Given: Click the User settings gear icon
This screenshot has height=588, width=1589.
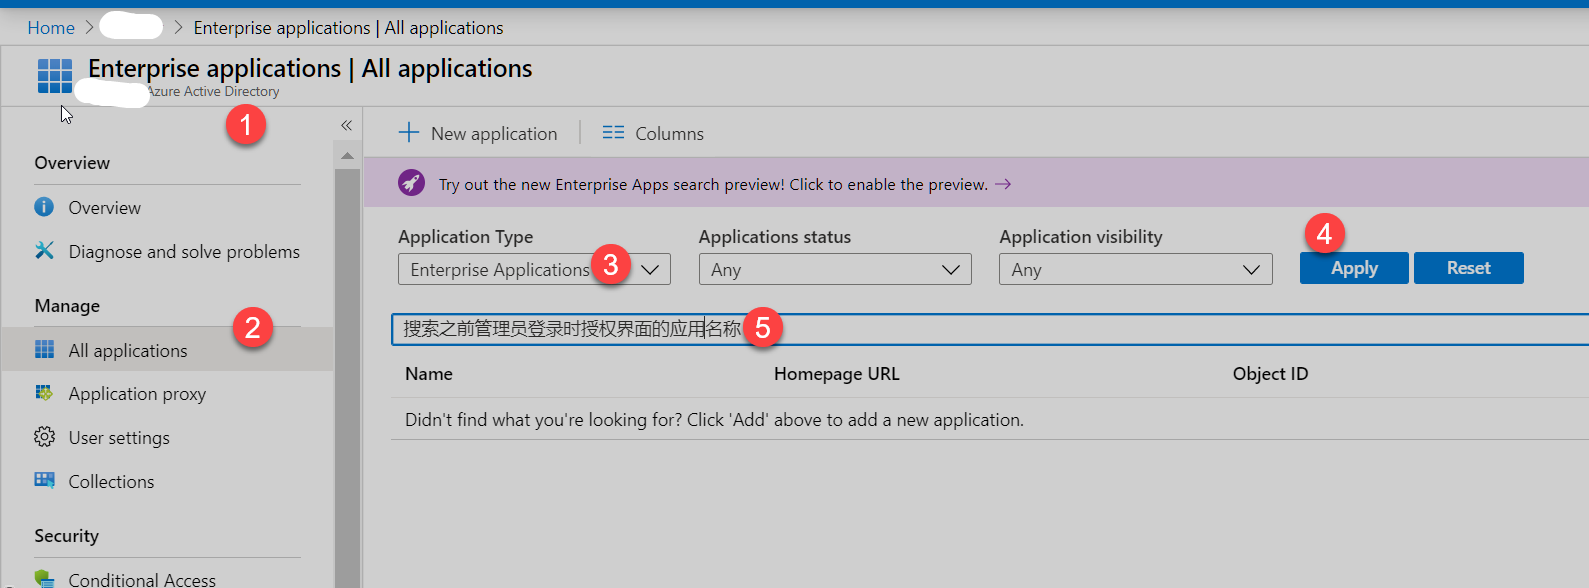Looking at the screenshot, I should pyautogui.click(x=44, y=437).
